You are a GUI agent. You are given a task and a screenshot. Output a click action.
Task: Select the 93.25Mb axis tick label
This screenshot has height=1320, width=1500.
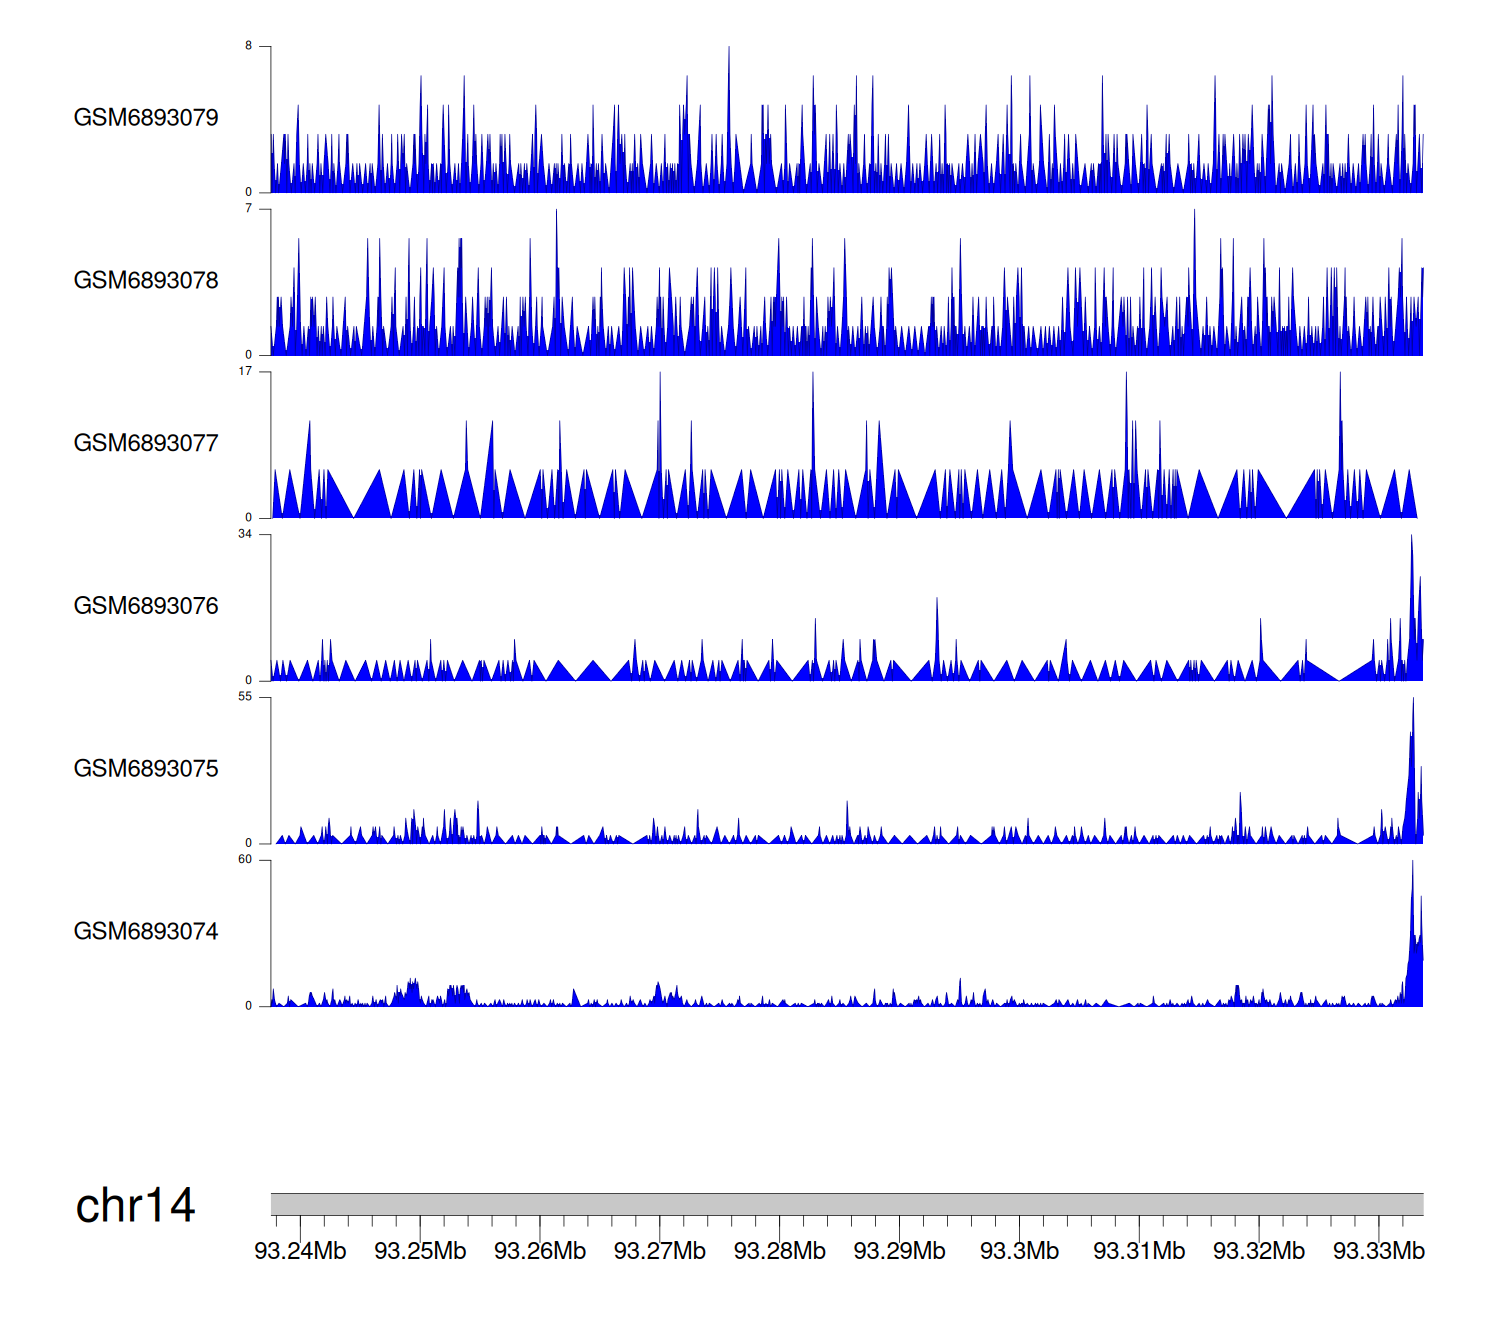(420, 1251)
